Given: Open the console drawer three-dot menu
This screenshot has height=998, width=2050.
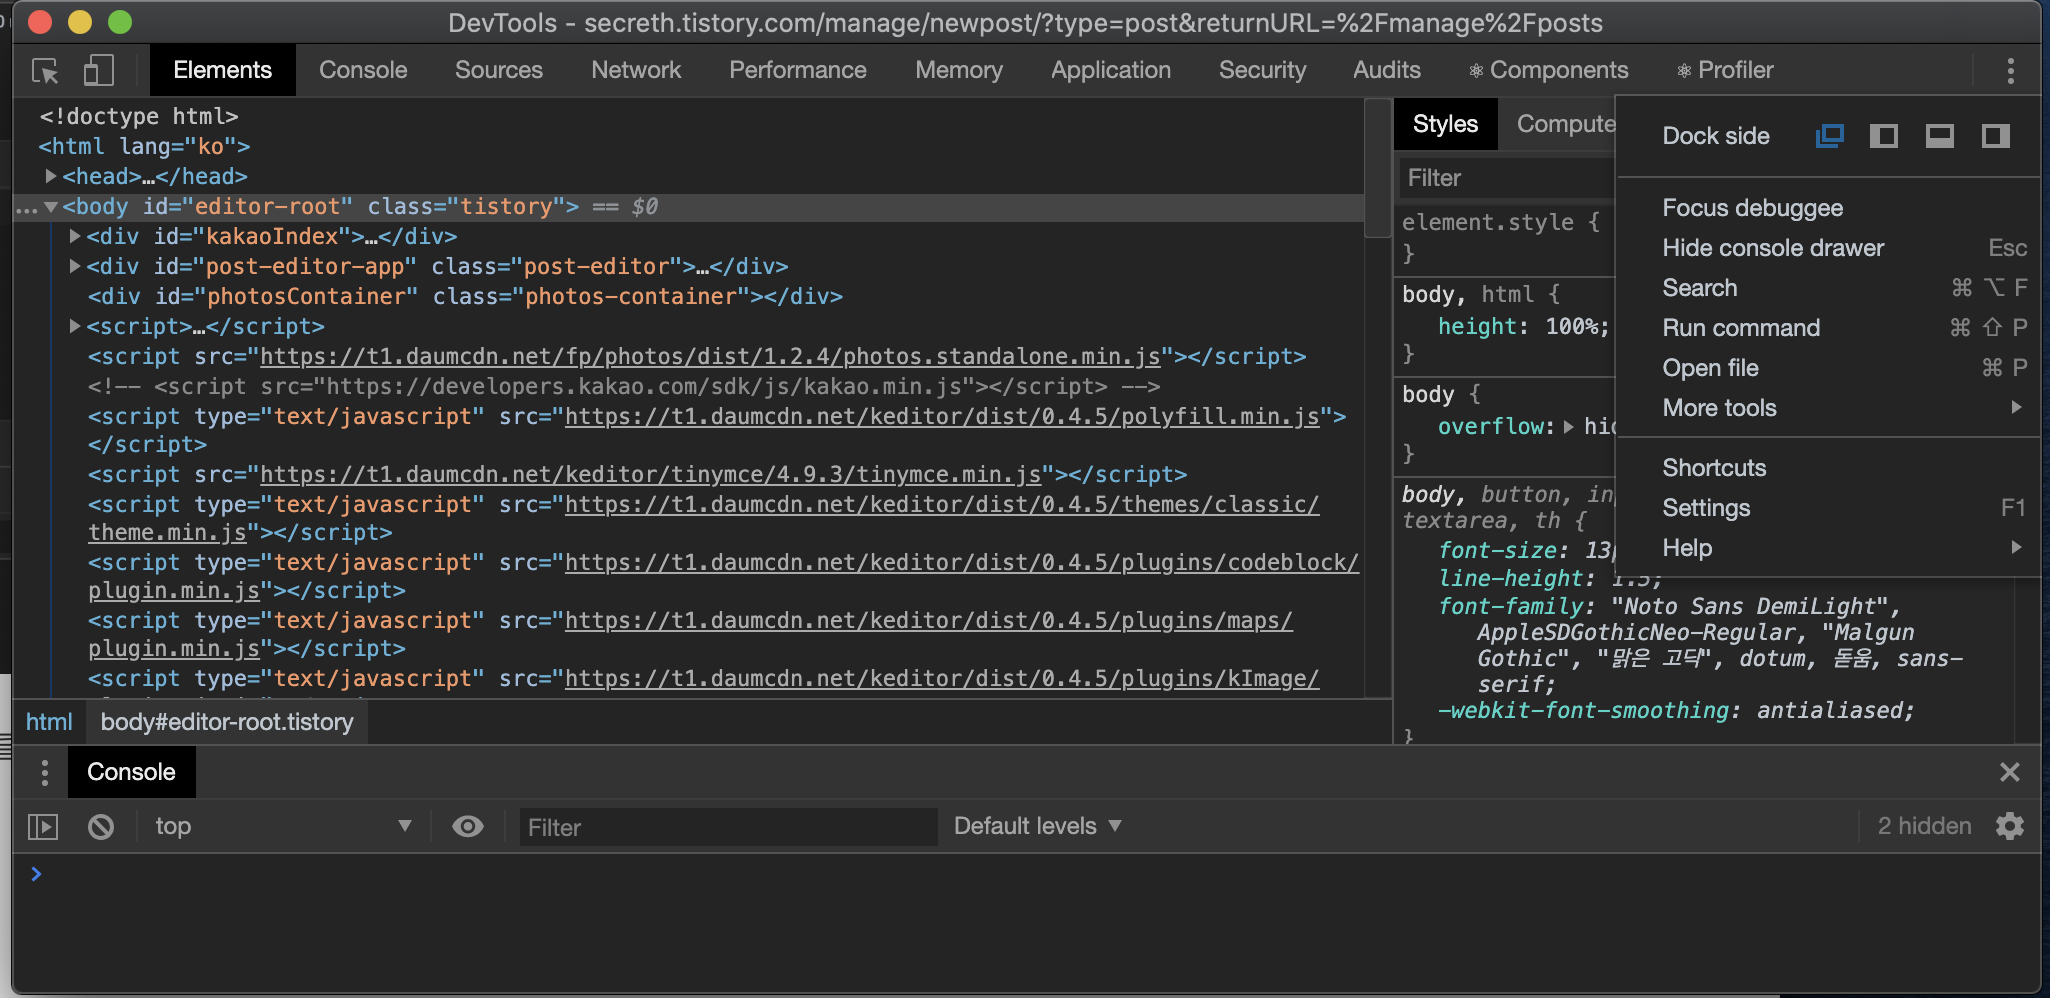Looking at the screenshot, I should 44,772.
